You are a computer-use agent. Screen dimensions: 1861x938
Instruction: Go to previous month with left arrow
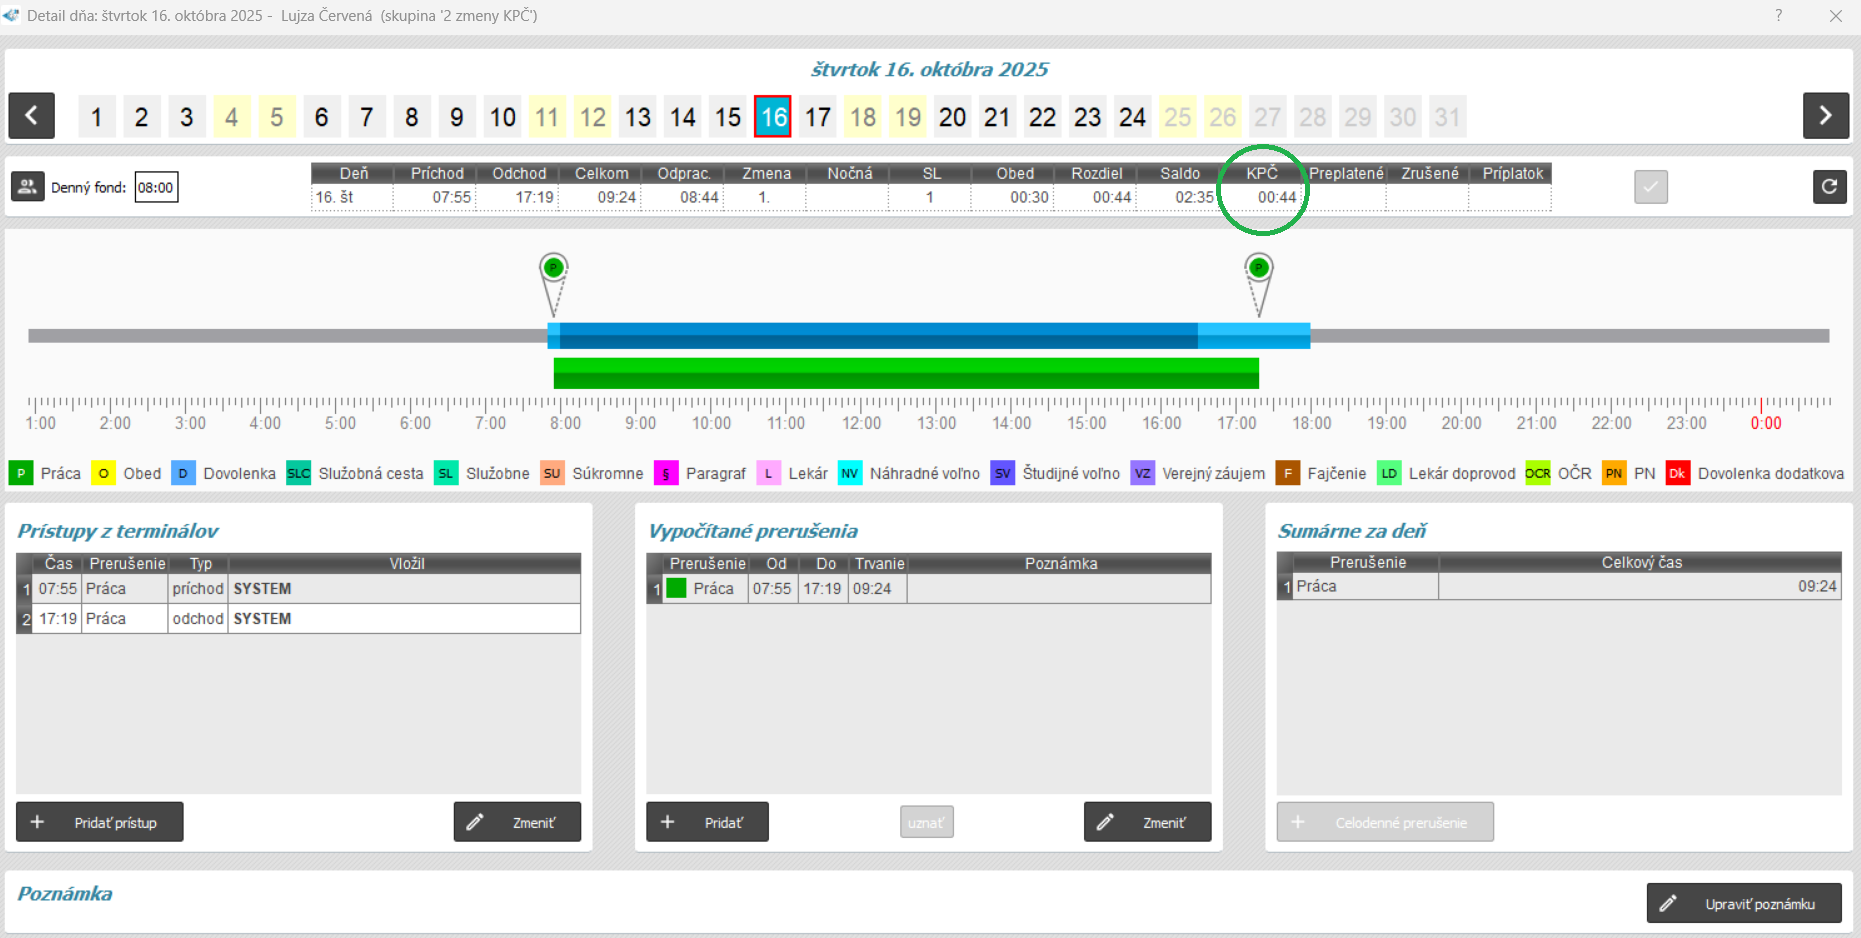(x=31, y=116)
